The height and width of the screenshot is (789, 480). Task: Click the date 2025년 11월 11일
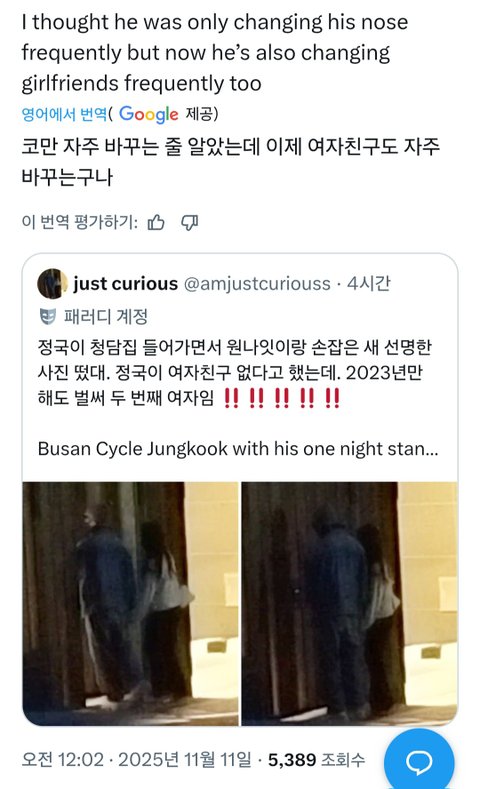pos(184,760)
